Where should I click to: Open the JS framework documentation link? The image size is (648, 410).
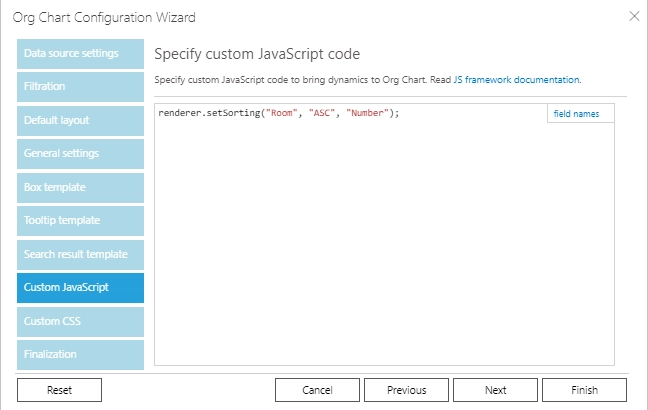point(517,80)
